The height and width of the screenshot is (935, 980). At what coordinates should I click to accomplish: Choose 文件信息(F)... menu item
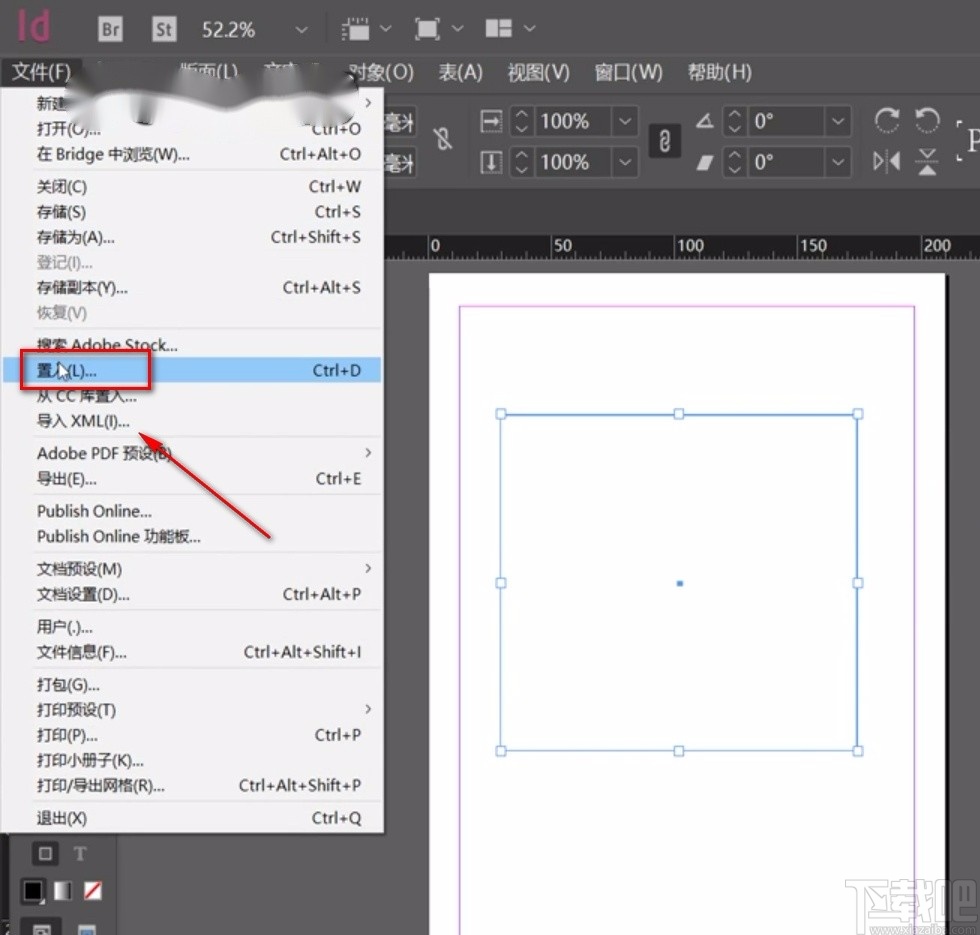click(192, 652)
